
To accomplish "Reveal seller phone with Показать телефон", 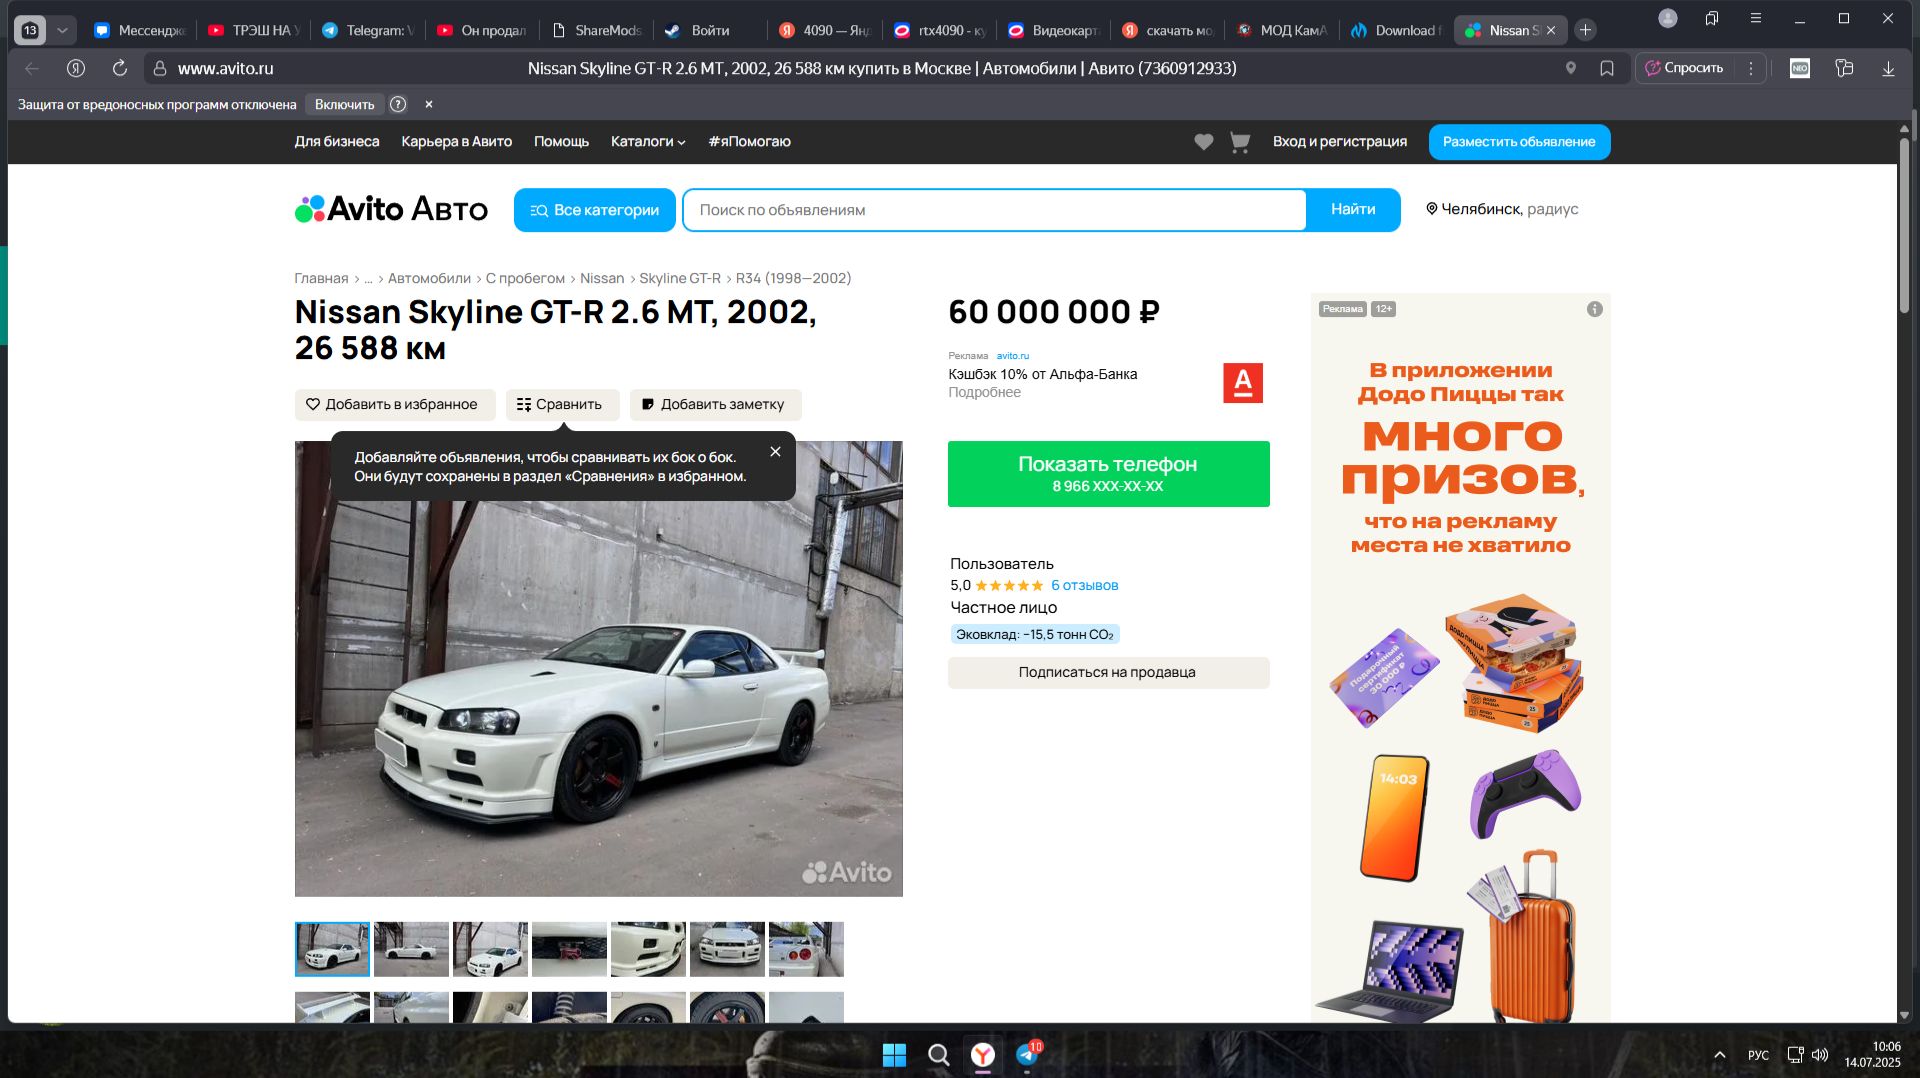I will pyautogui.click(x=1108, y=474).
